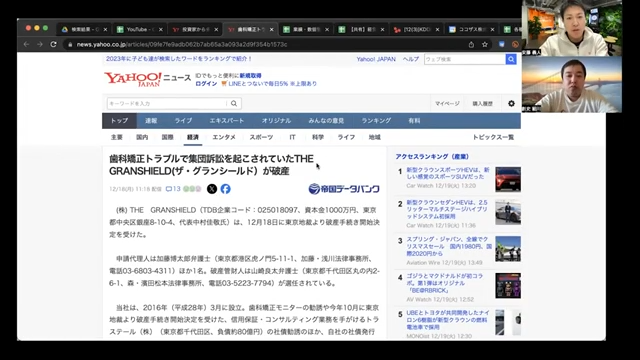The height and width of the screenshot is (360, 640).
Task: Click the keyword search magnifier icon
Action: click(x=234, y=103)
